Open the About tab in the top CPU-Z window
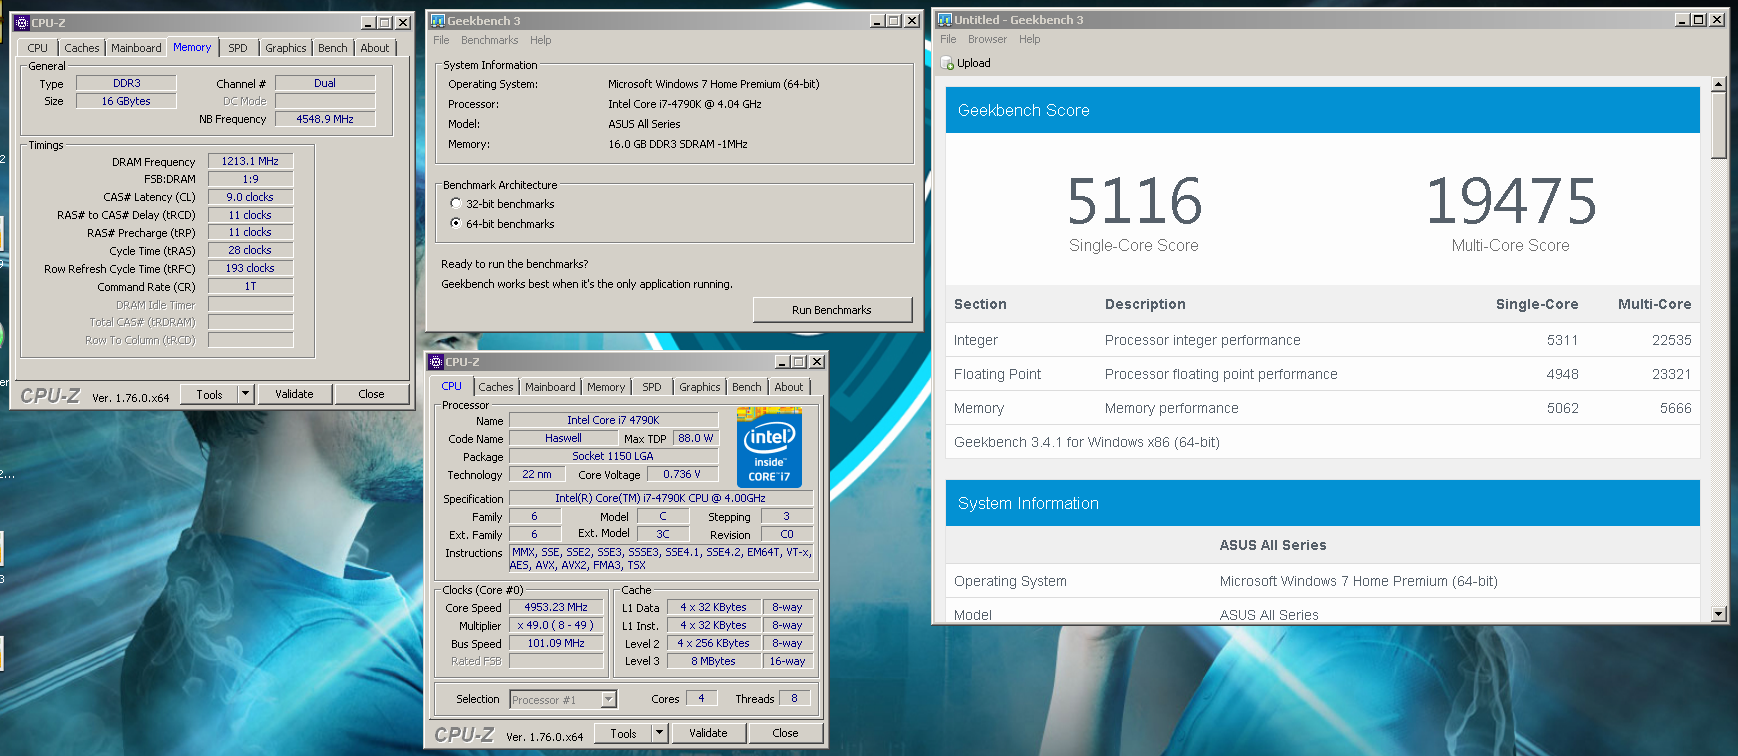1738x756 pixels. (x=375, y=48)
